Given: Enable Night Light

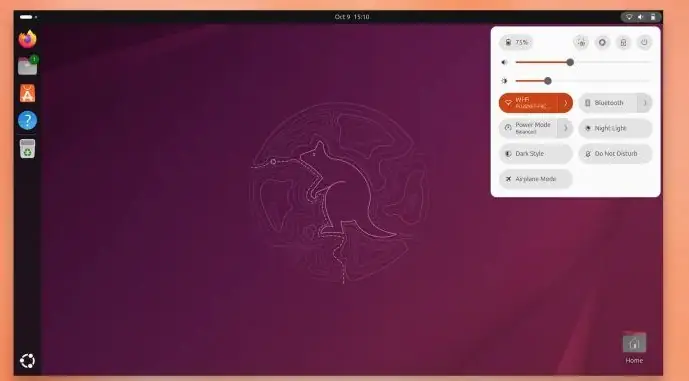Looking at the screenshot, I should pyautogui.click(x=615, y=128).
